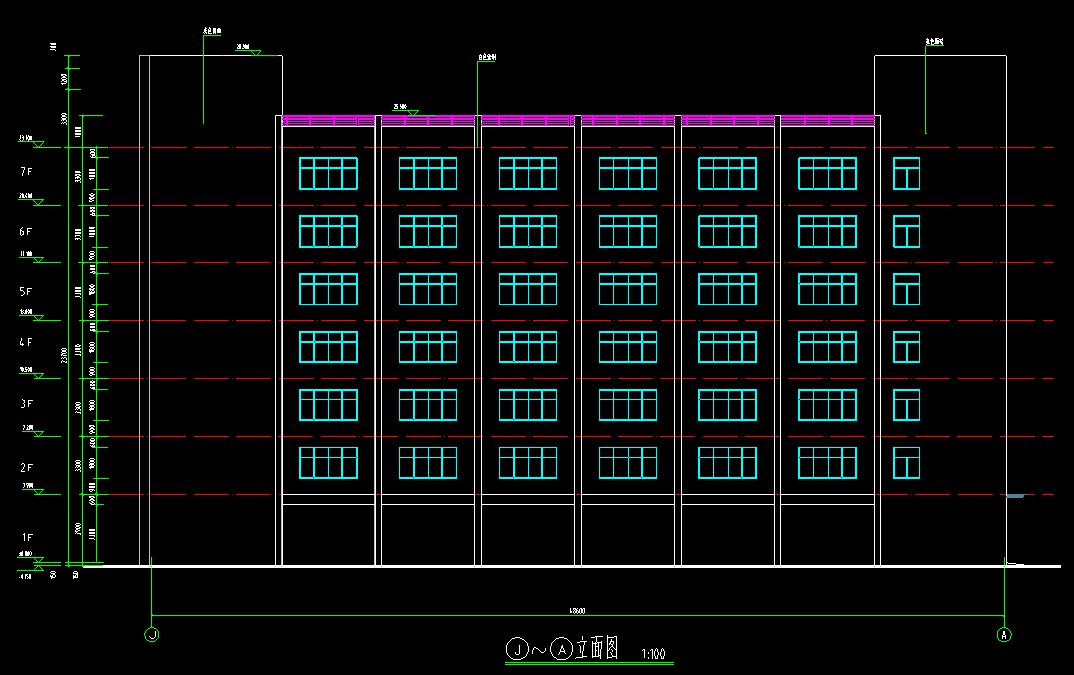
Task: Pick the 2F floor label
Action: point(27,468)
